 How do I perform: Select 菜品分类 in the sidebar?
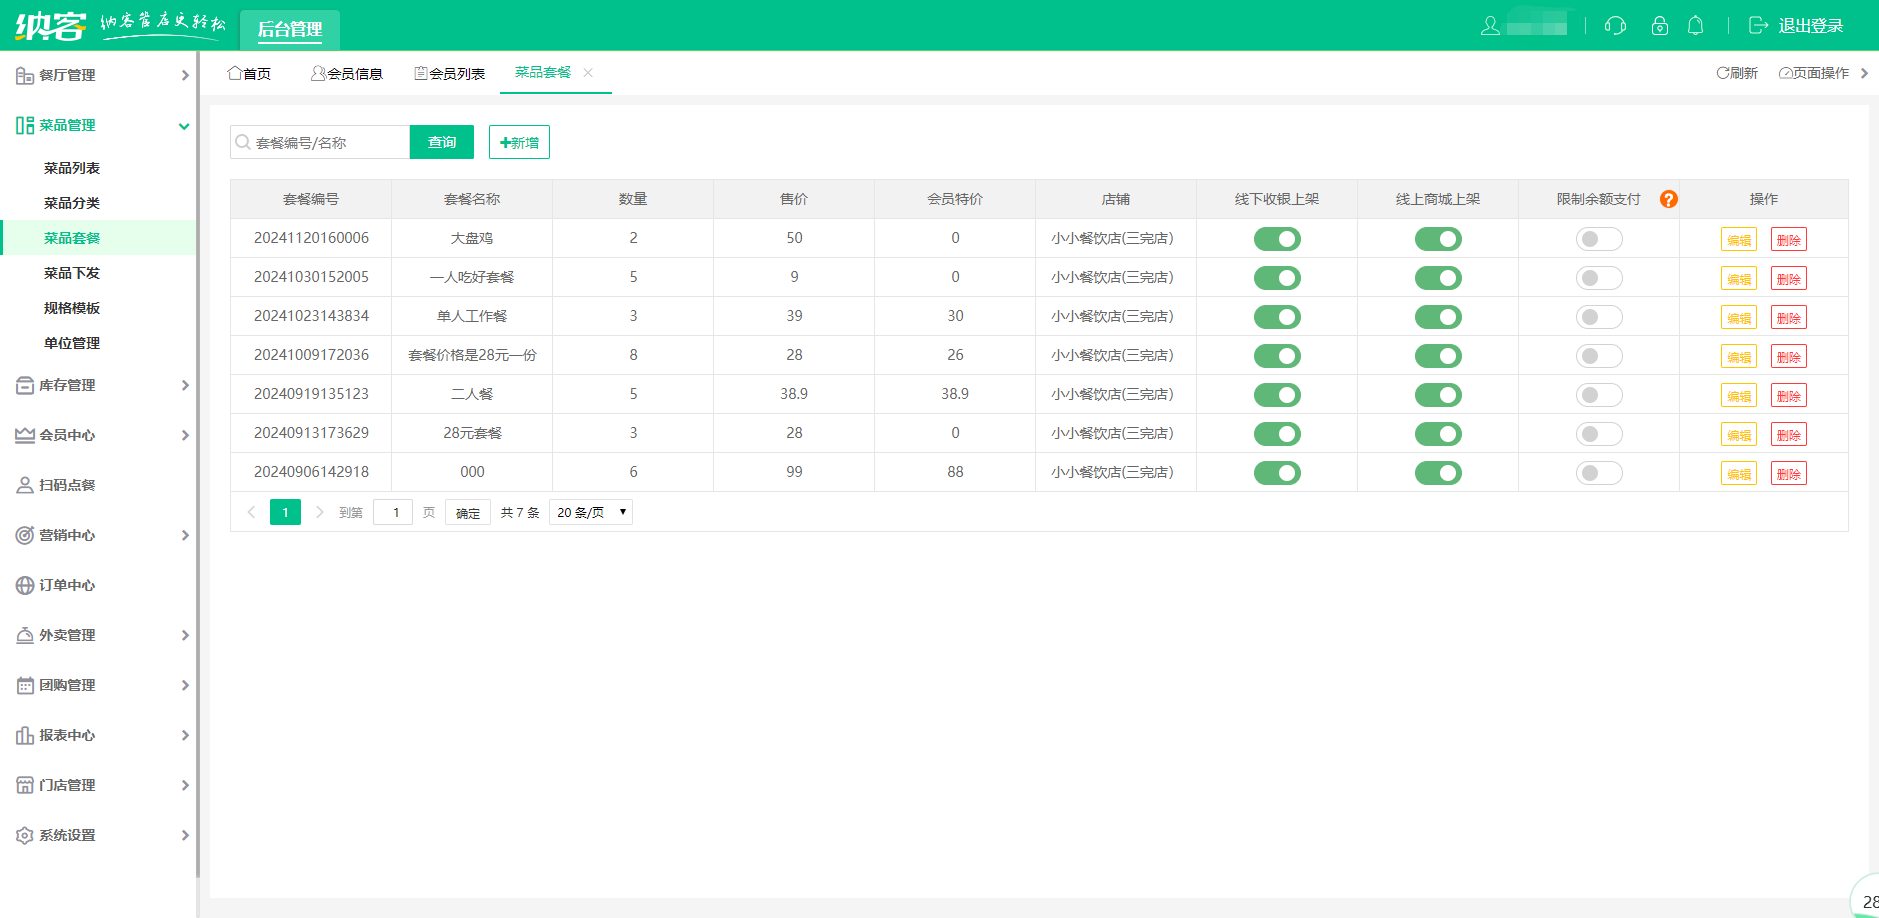coord(72,203)
